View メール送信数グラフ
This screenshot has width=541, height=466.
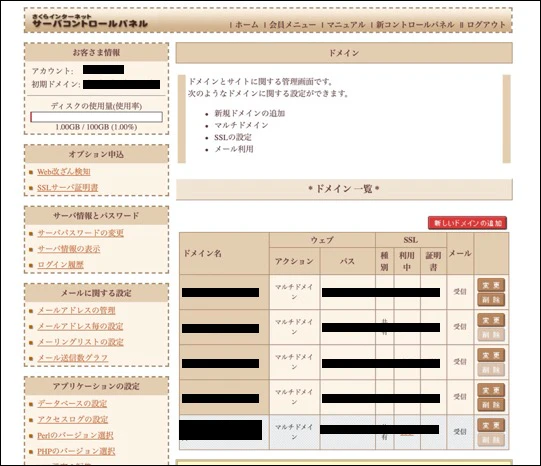click(x=73, y=358)
